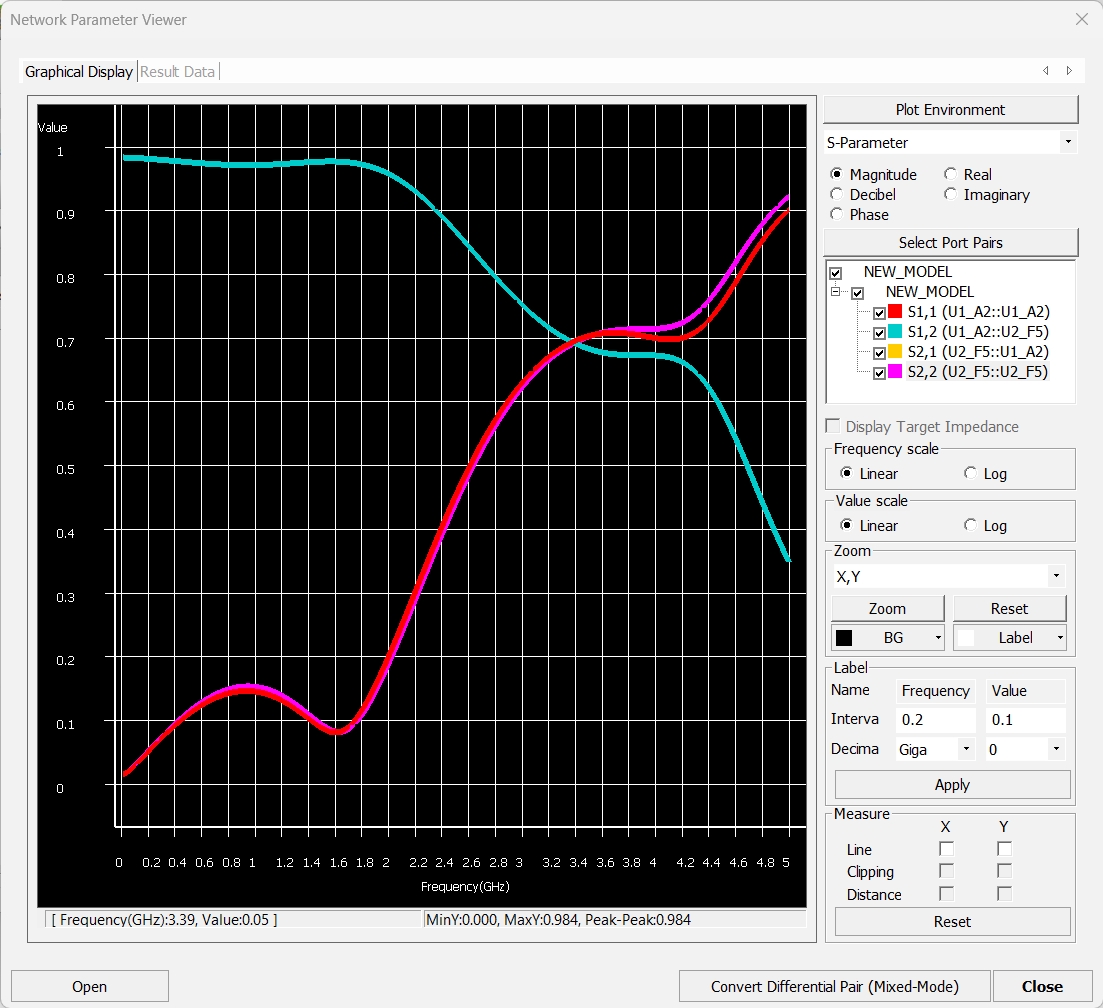Select the Decibel radio button

coord(836,194)
